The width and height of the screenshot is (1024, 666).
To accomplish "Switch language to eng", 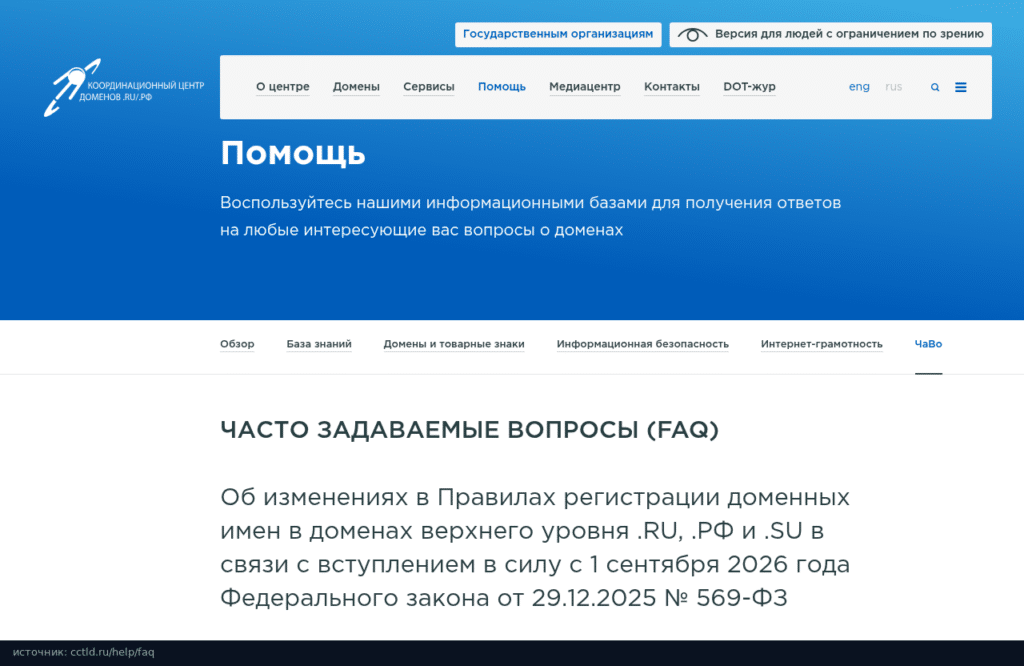I will pyautogui.click(x=859, y=87).
